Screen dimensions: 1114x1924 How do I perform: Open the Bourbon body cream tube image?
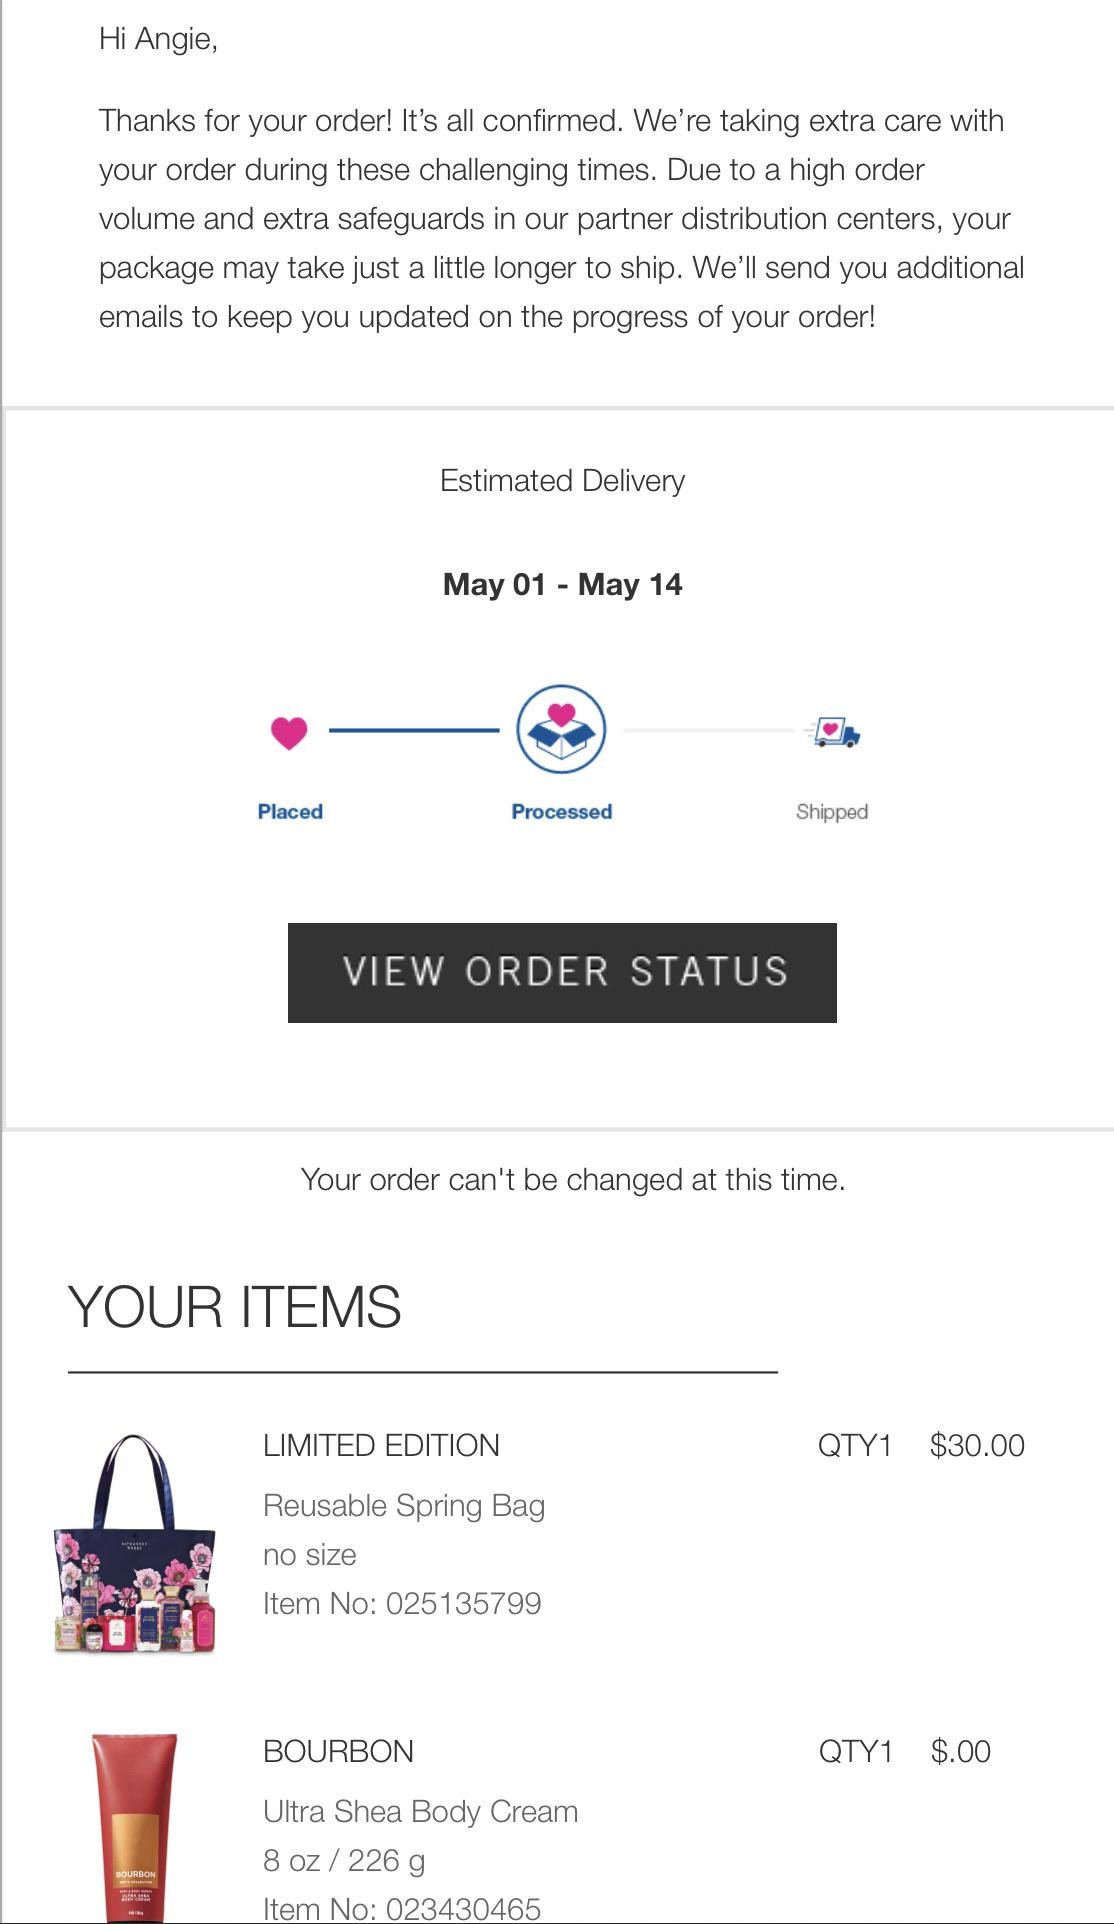(134, 1825)
